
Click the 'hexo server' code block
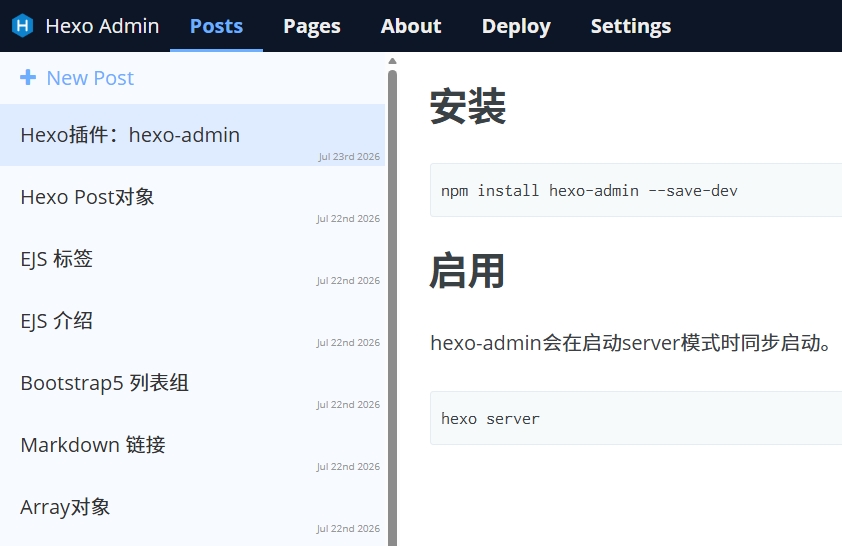click(636, 418)
